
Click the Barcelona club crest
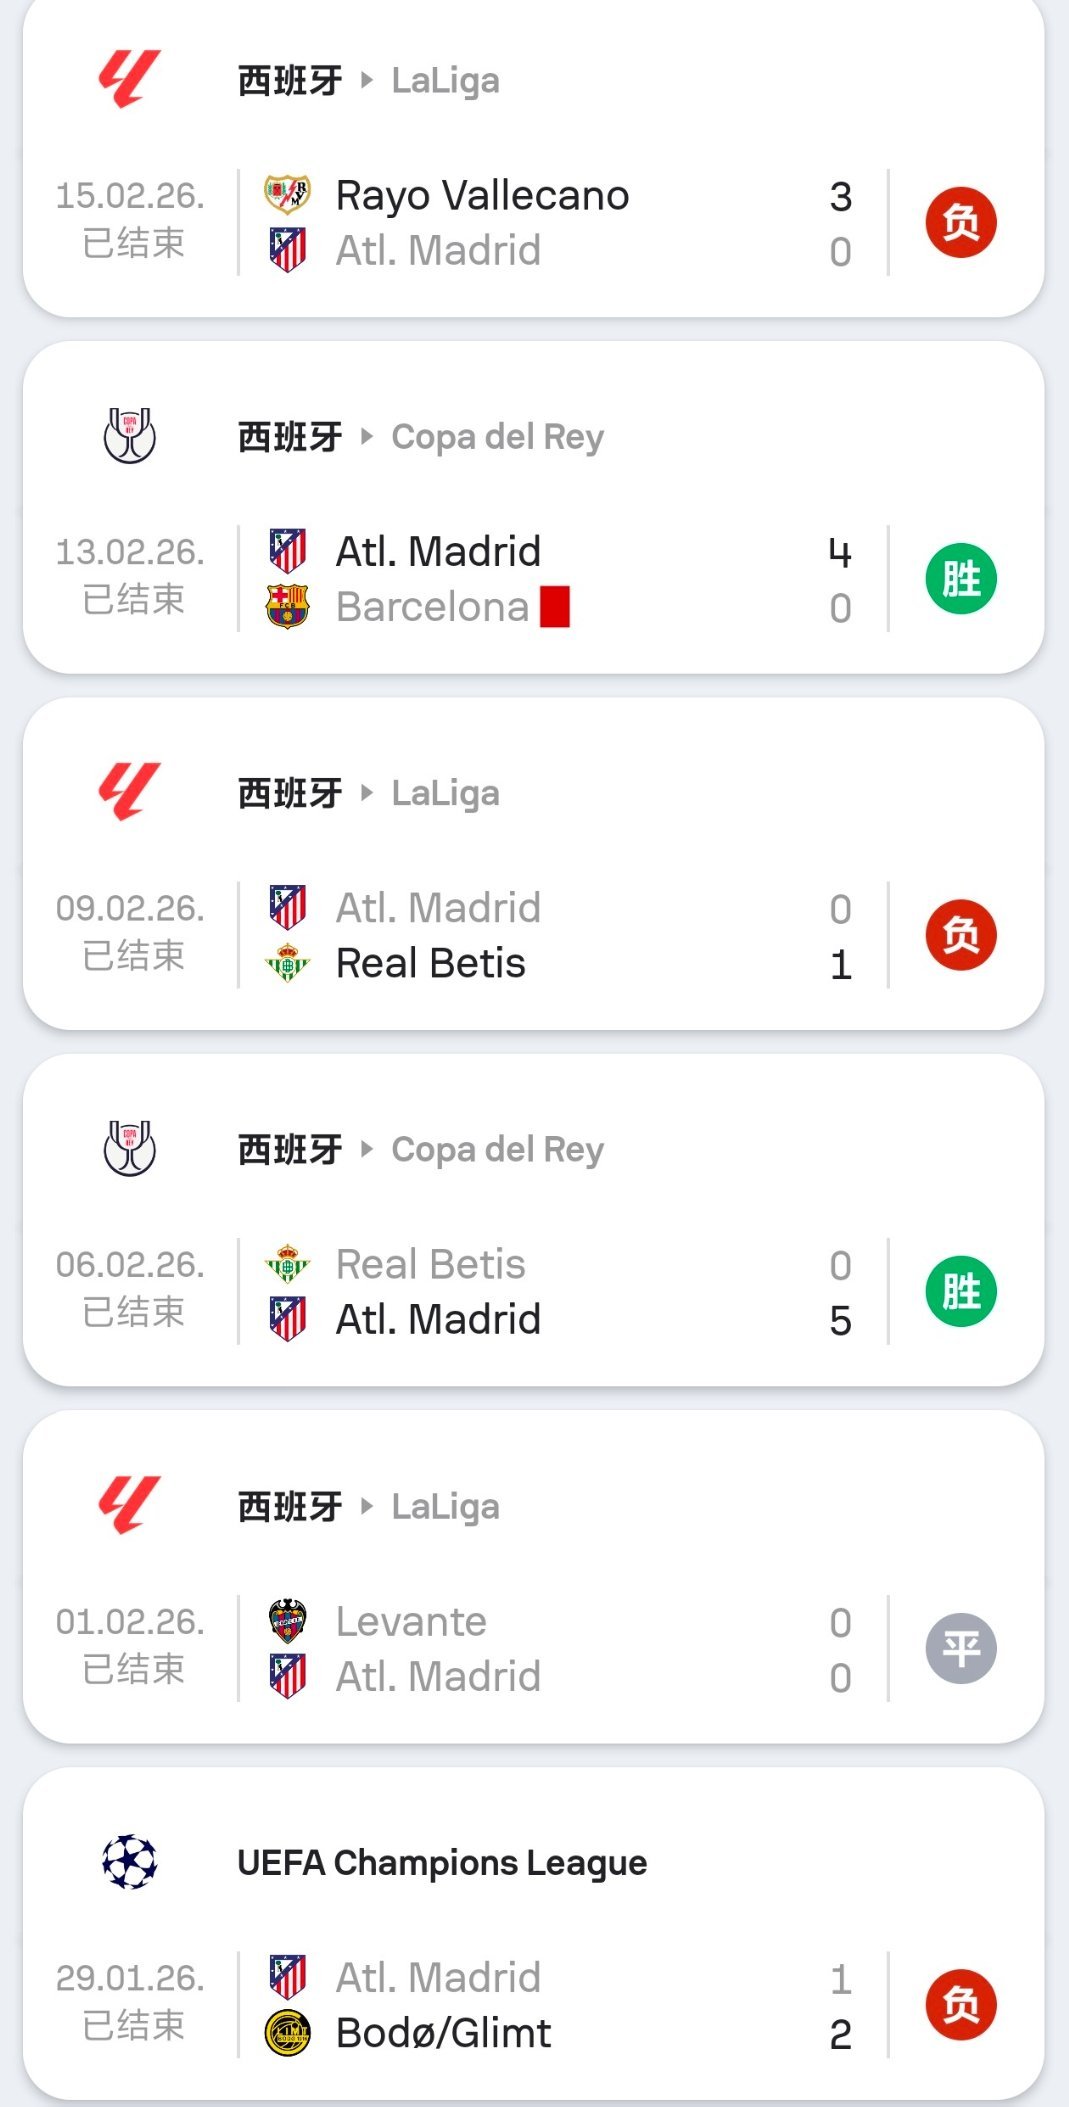pyautogui.click(x=287, y=607)
